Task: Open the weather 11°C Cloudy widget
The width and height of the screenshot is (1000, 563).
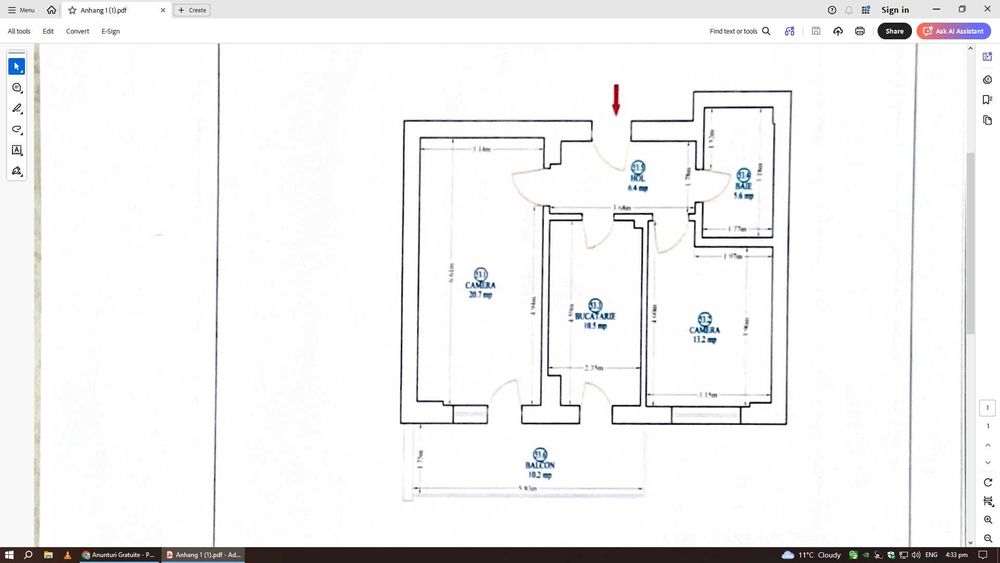Action: 811,555
